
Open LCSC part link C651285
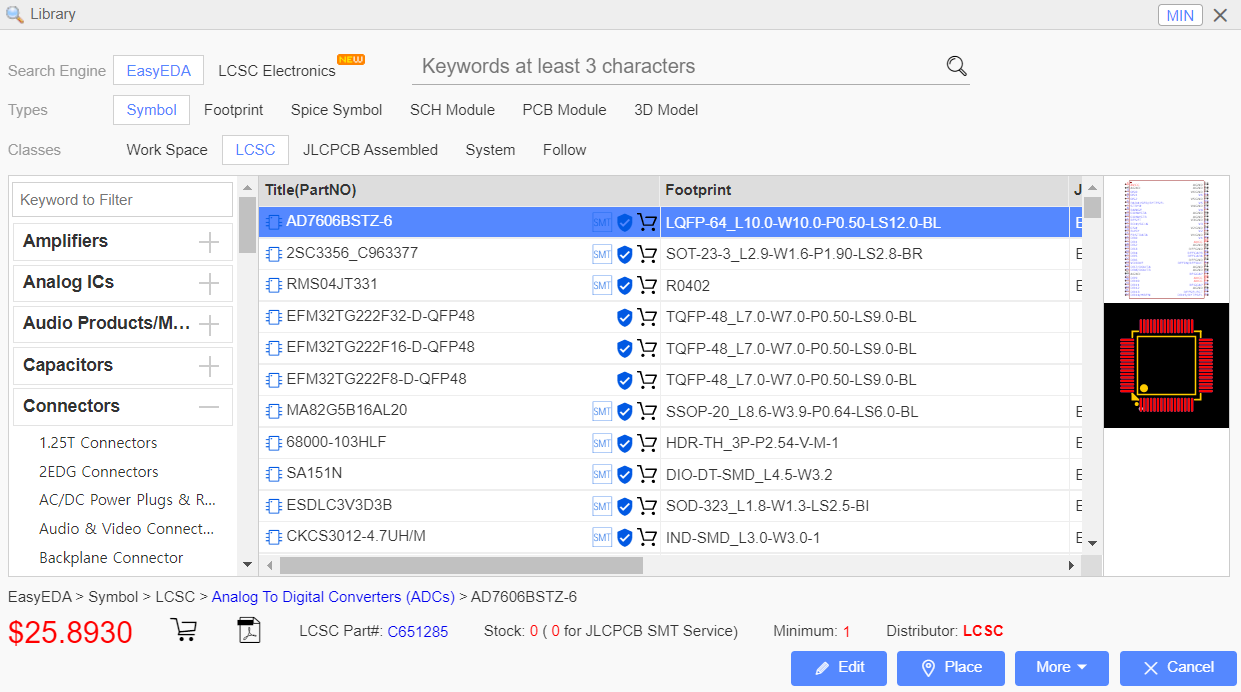pyautogui.click(x=418, y=632)
